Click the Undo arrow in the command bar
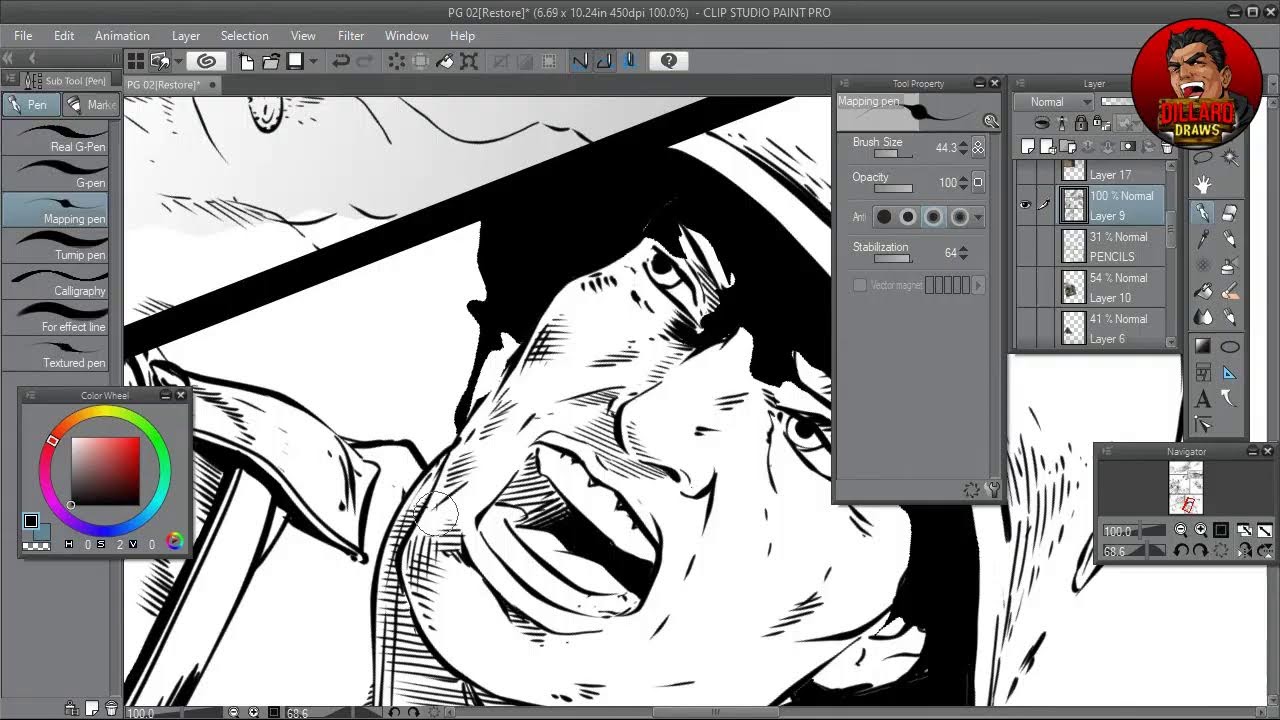This screenshot has width=1280, height=720. (340, 61)
